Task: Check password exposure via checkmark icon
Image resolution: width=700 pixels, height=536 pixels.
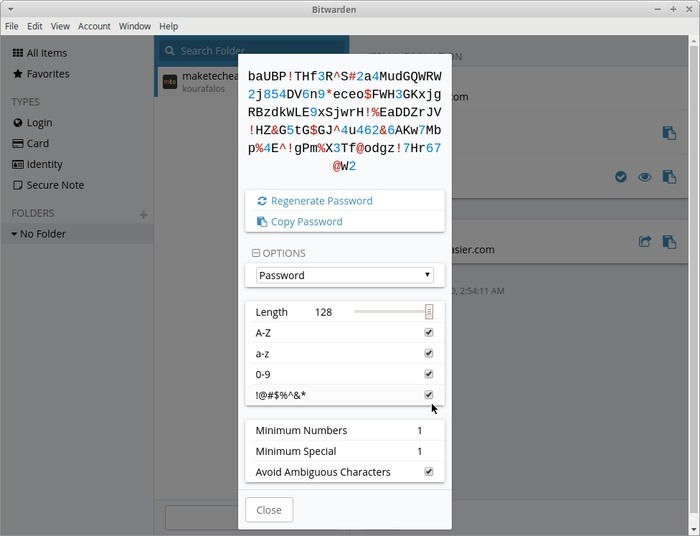Action: pyautogui.click(x=621, y=177)
